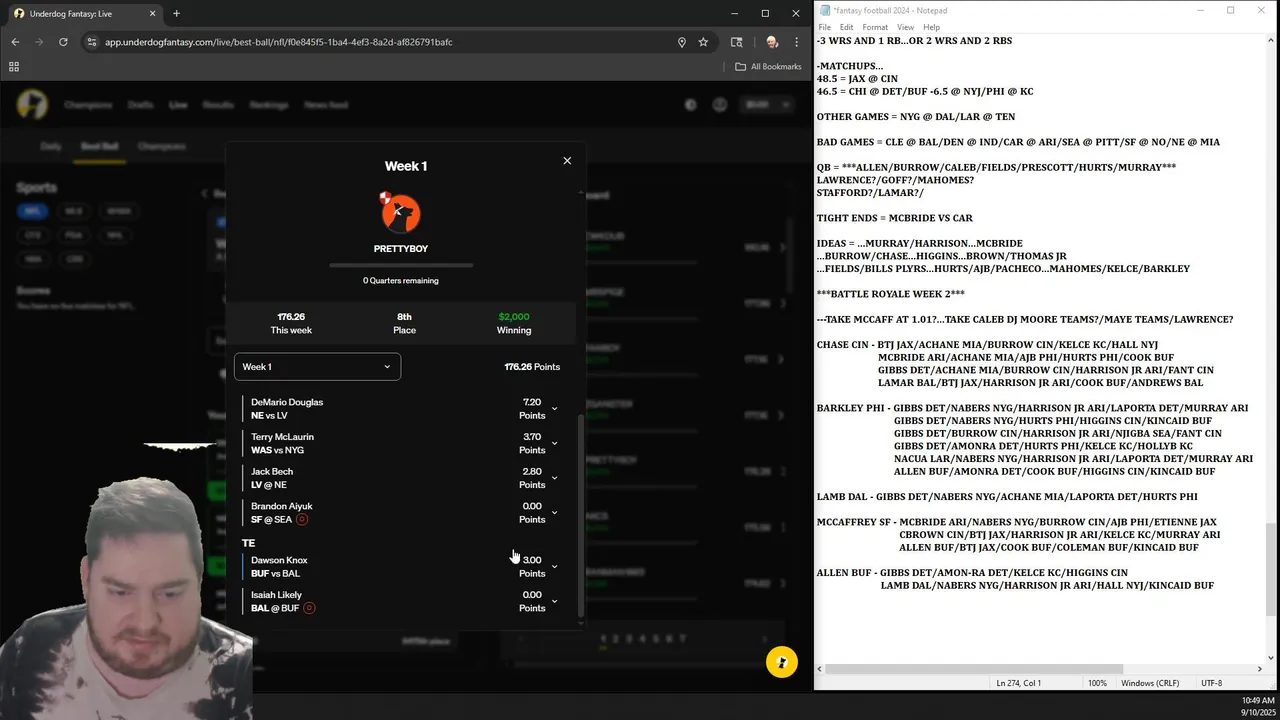Open the All Bookmarks folder
Viewport: 1280px width, 720px height.
click(x=768, y=67)
